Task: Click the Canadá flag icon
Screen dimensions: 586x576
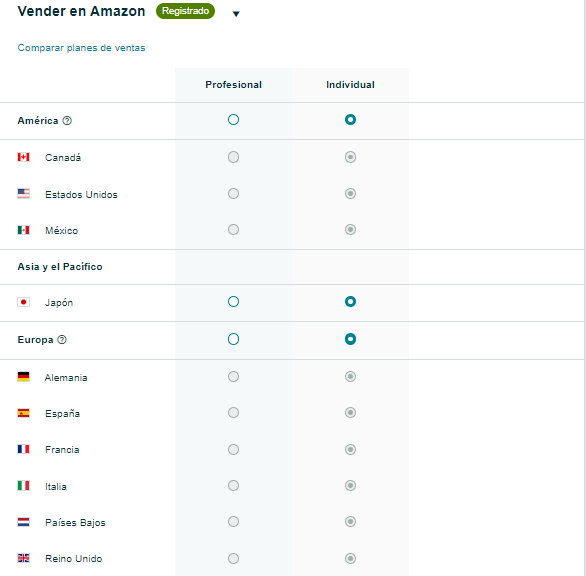Action: coord(24,157)
